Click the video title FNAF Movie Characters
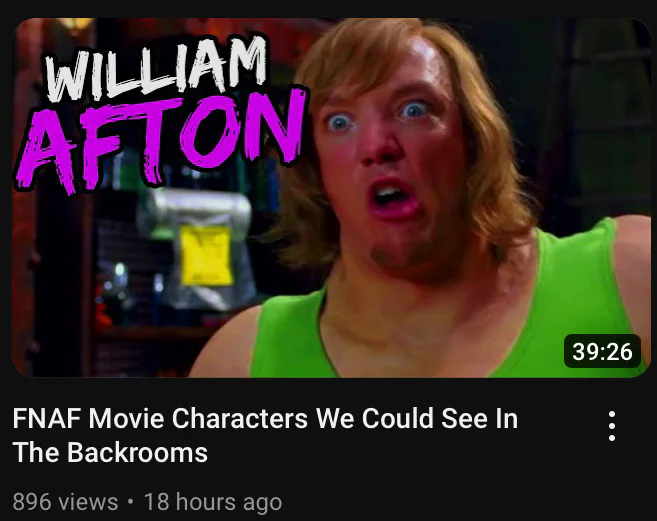Viewport: 657px width, 521px height. click(x=265, y=435)
